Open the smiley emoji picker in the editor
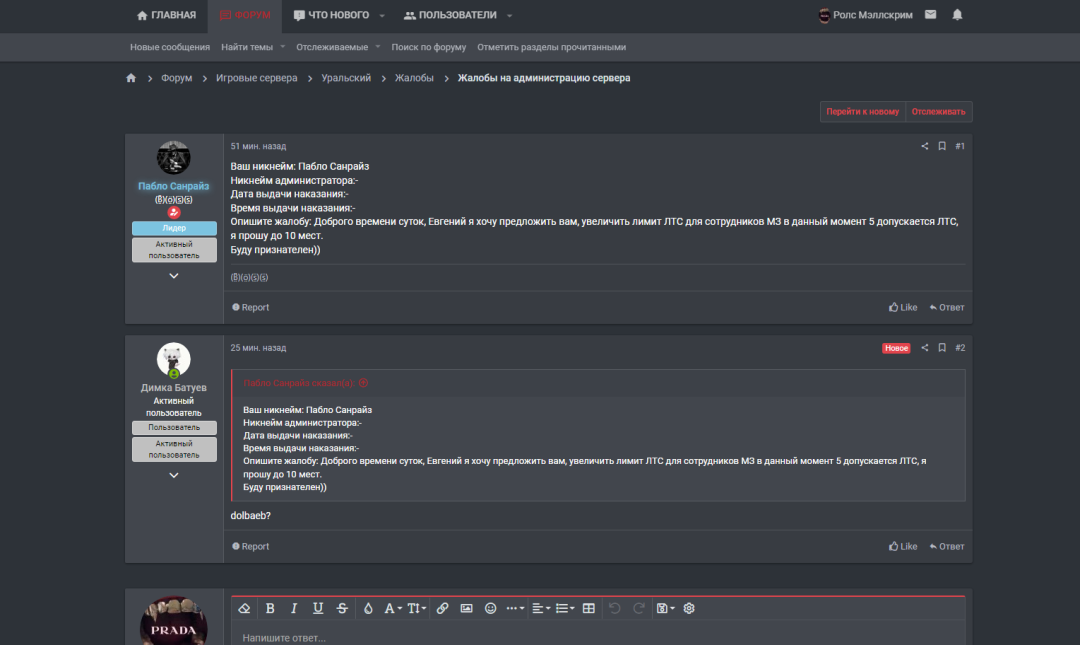Screen dimensions: 1080x645 coord(490,608)
